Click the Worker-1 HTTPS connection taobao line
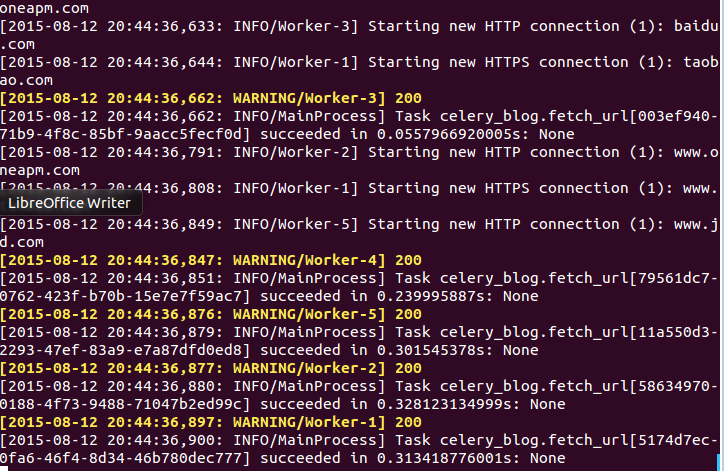 tap(360, 62)
